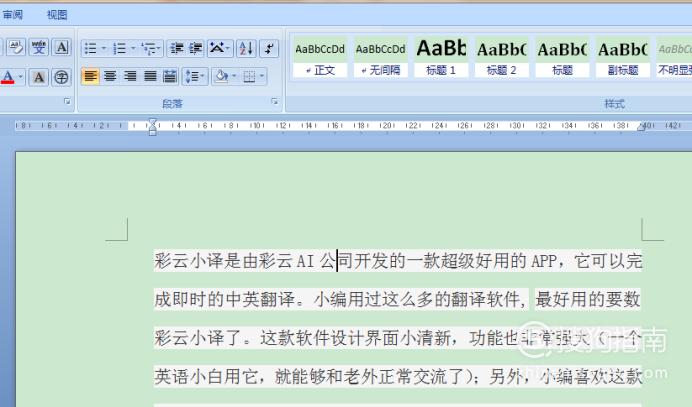
Task: Expand the line spacing dropdown arrow
Action: coord(203,76)
